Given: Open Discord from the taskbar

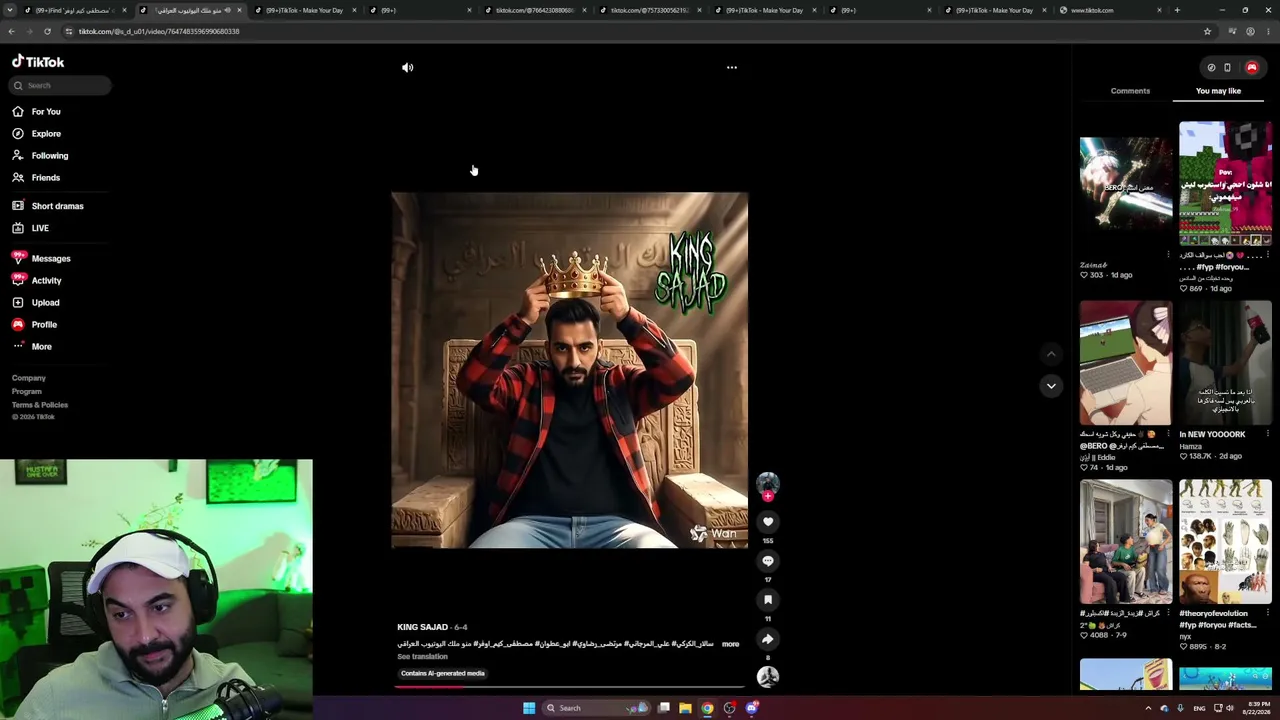Looking at the screenshot, I should pos(752,708).
